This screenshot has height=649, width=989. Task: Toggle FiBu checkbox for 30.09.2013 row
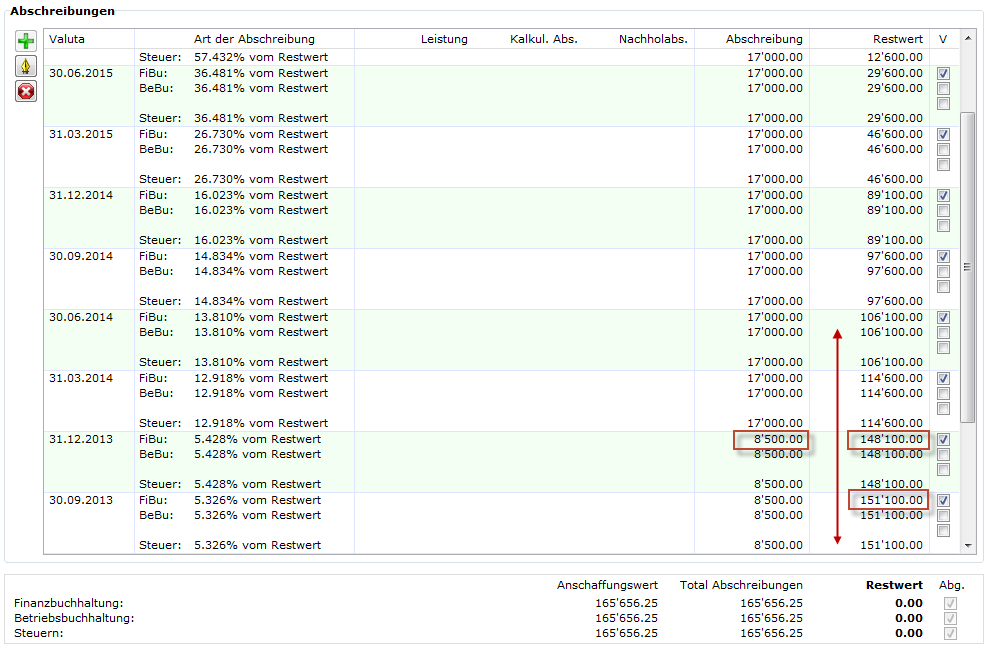tap(943, 501)
